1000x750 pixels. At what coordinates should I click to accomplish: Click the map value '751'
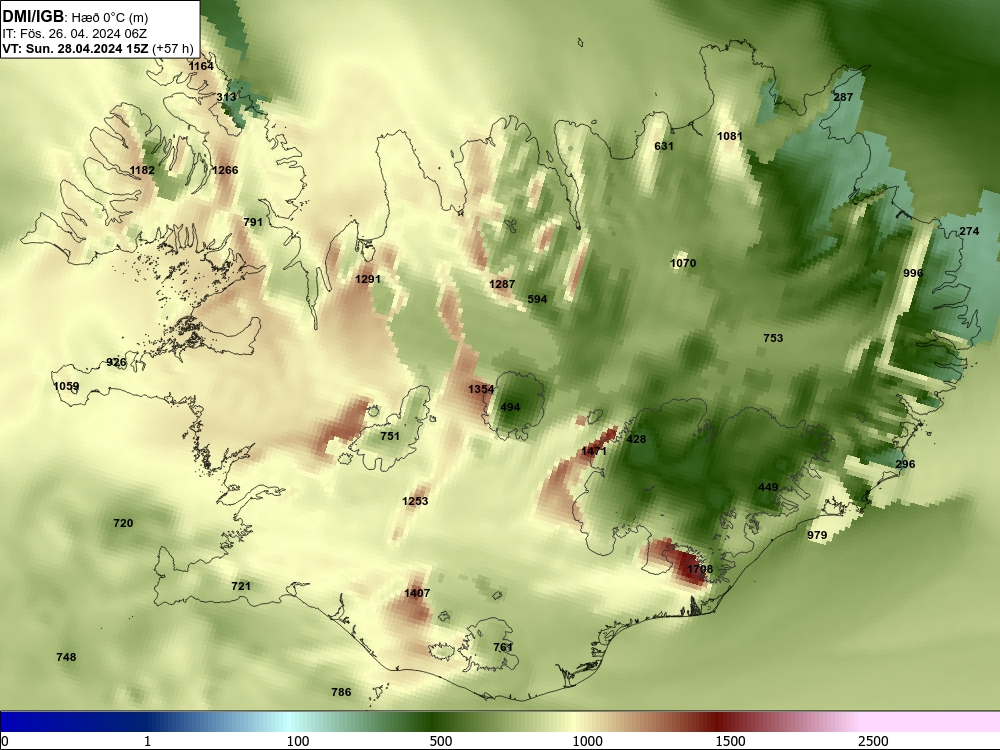tap(390, 436)
